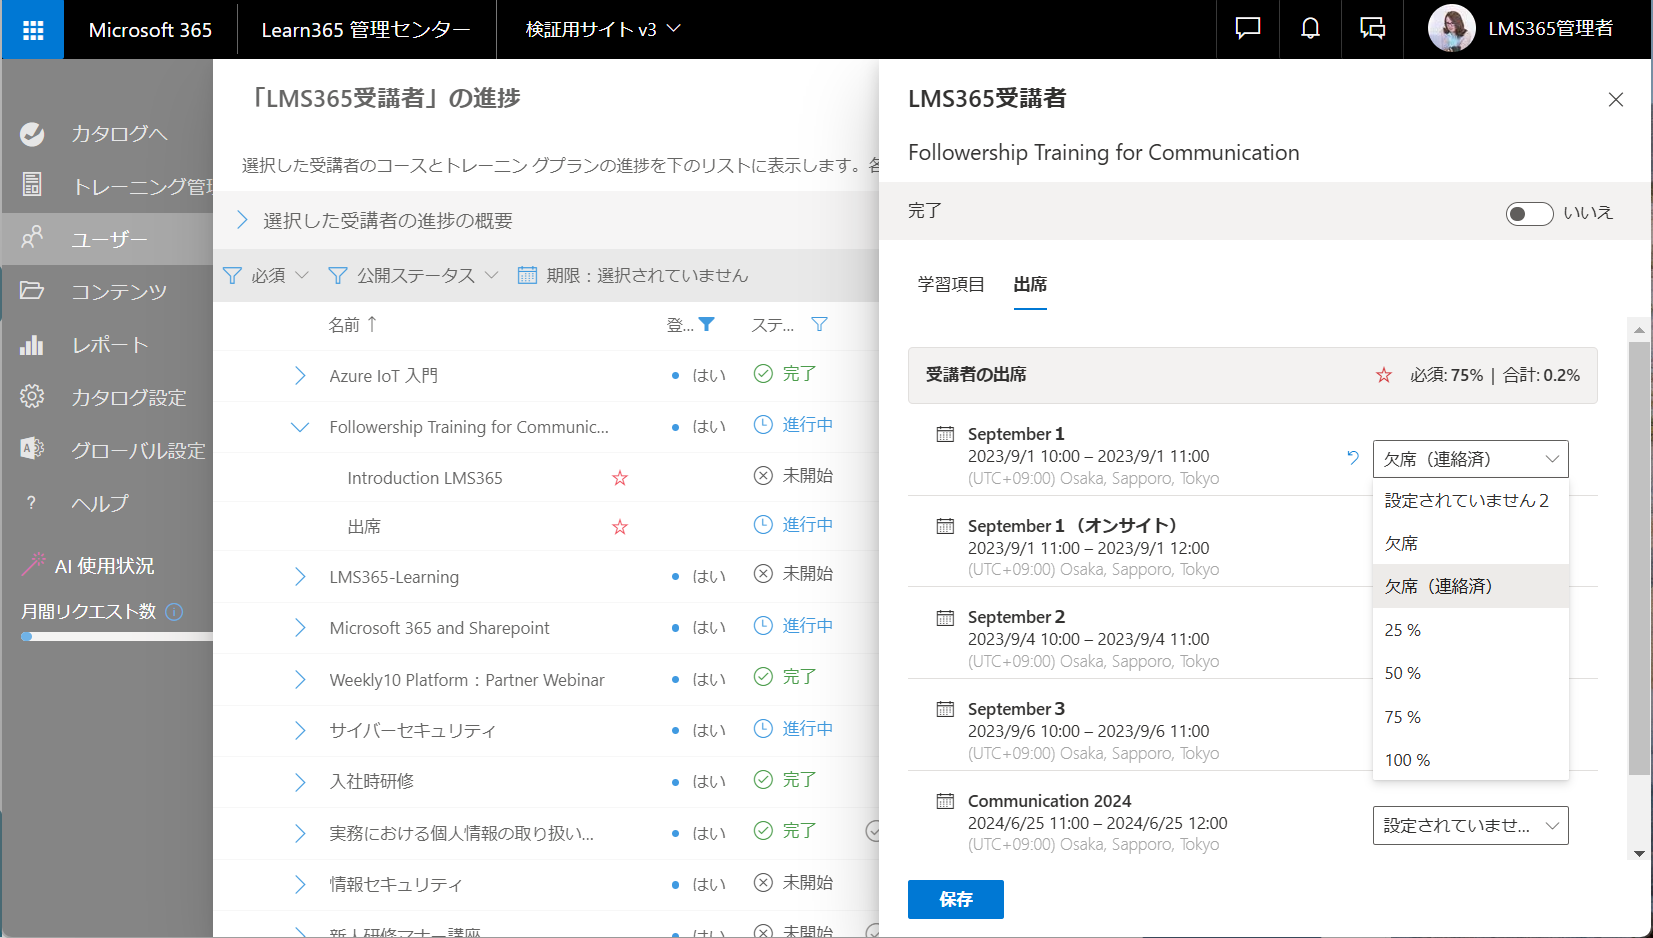This screenshot has width=1653, height=938.
Task: Open カタログ設定 gear icon
Action: coord(32,396)
